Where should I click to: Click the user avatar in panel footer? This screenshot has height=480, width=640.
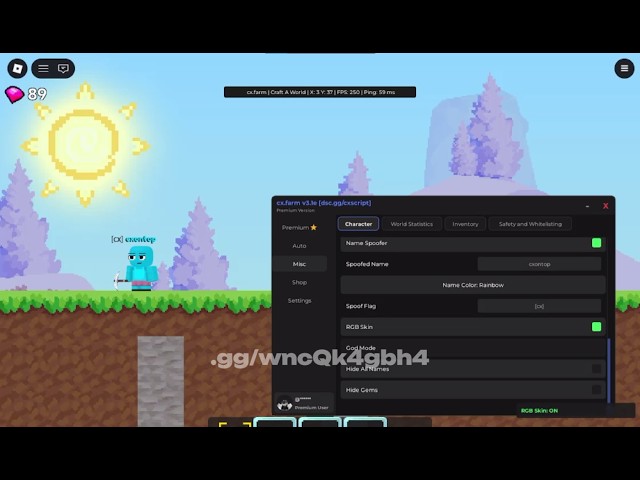(x=284, y=403)
